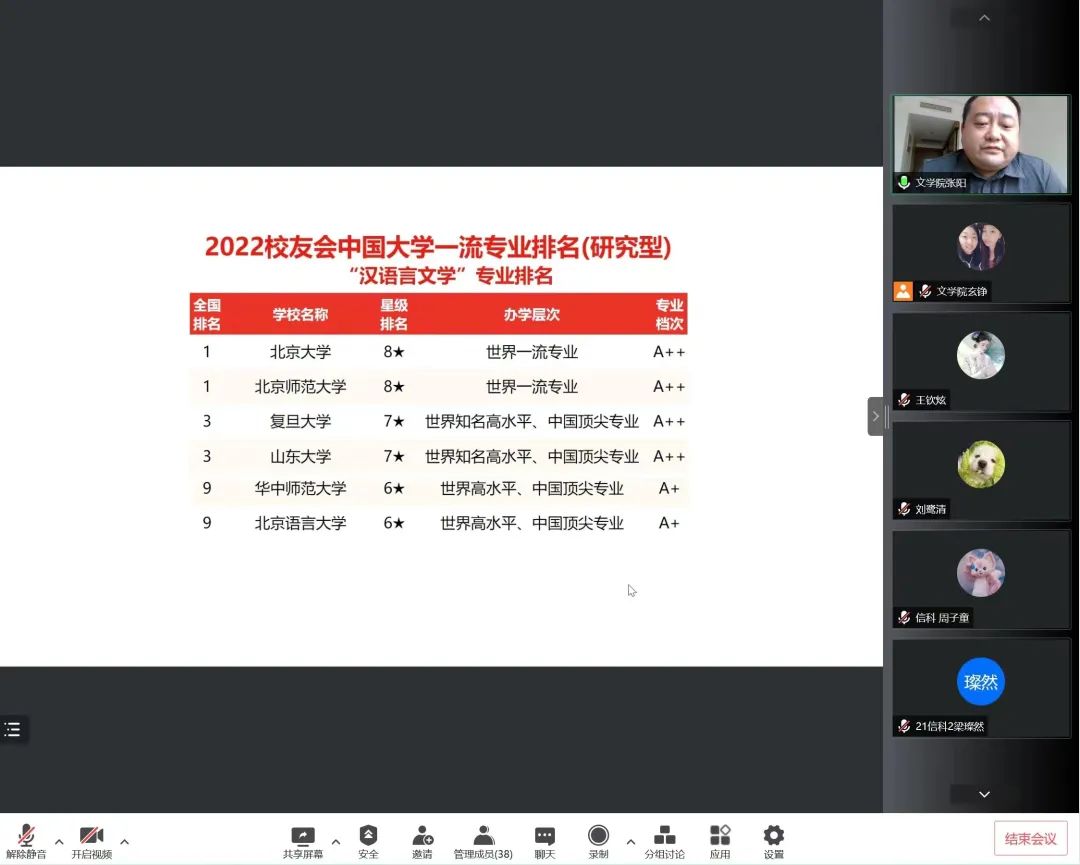1080x865 pixels.
Task: Show next participants with the down chevron
Action: [x=984, y=794]
